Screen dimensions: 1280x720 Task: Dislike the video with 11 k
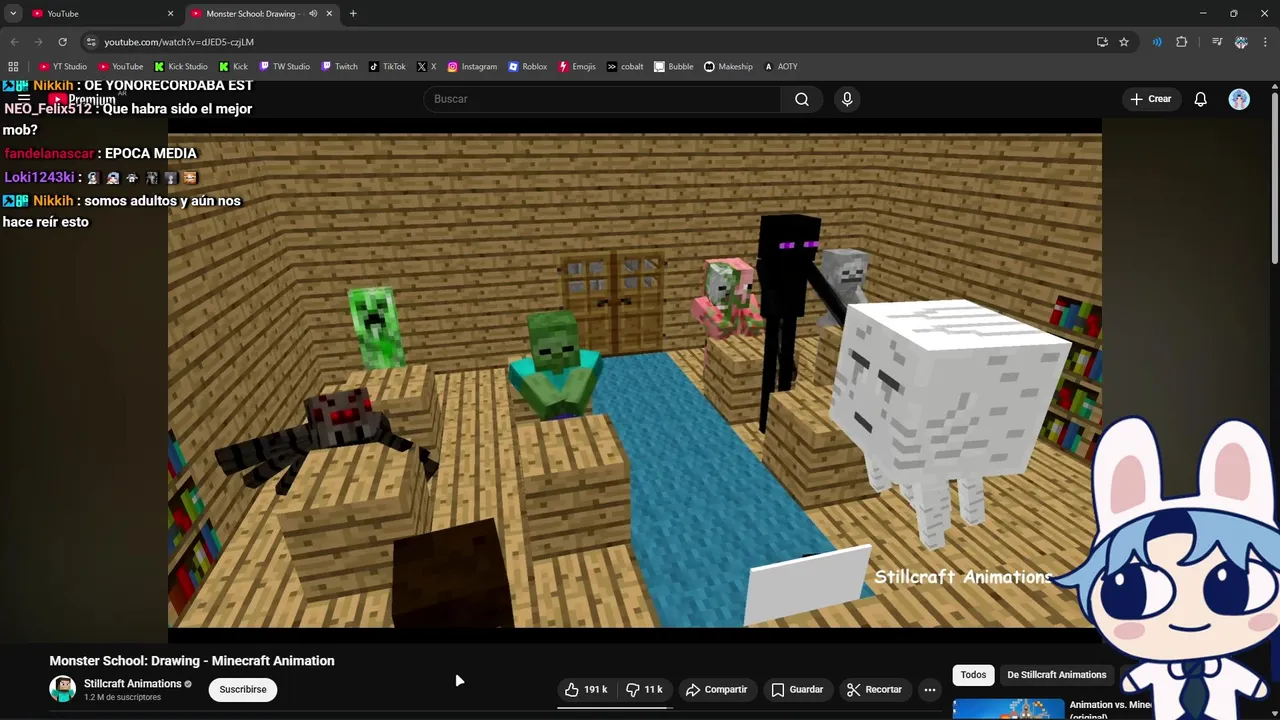645,689
